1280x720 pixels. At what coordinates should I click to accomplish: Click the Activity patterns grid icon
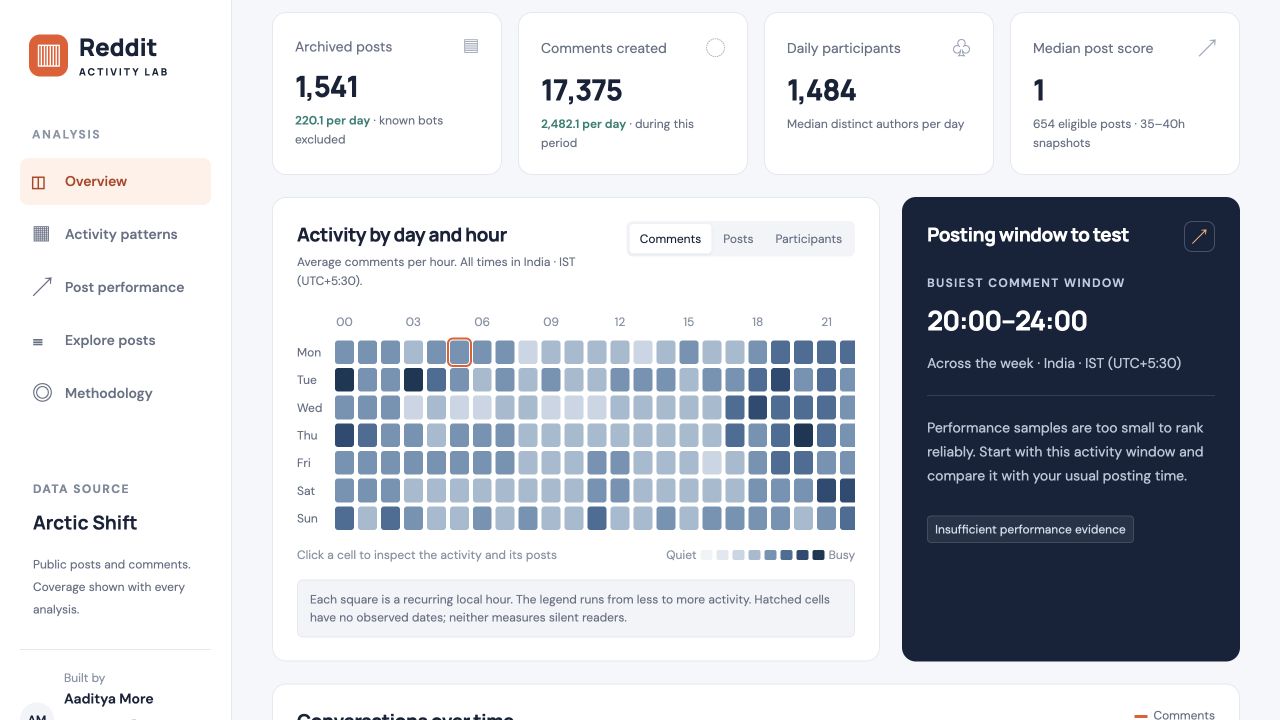(x=41, y=234)
